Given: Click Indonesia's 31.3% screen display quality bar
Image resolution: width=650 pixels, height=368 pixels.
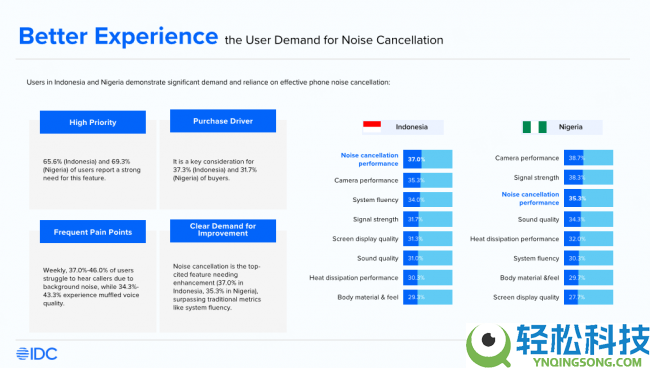Looking at the screenshot, I should (x=427, y=239).
